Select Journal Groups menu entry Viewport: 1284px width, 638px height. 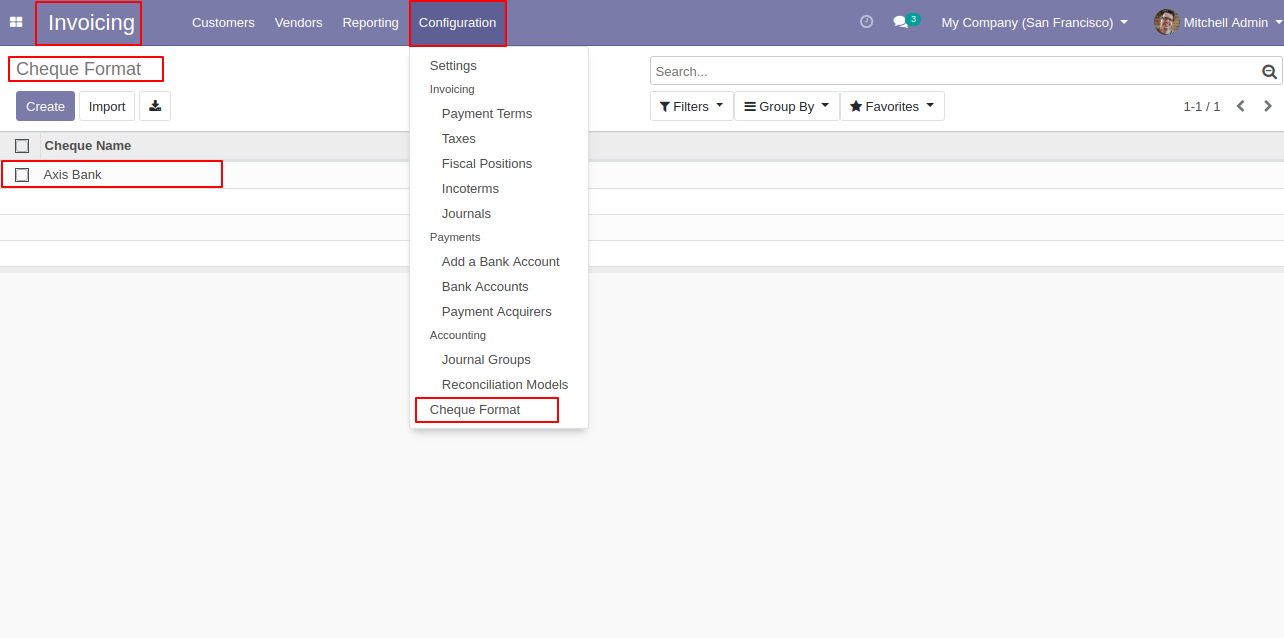tap(486, 360)
